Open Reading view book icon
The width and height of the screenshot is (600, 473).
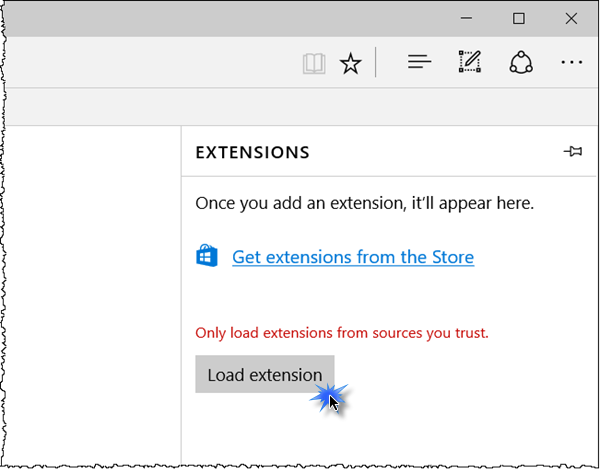pyautogui.click(x=314, y=64)
